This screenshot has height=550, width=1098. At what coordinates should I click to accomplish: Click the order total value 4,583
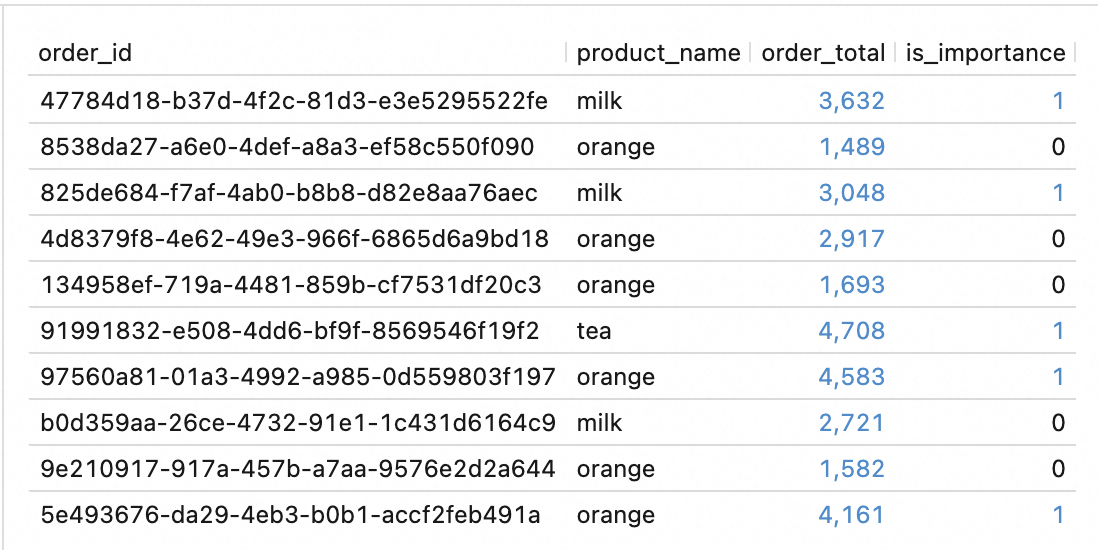pyautogui.click(x=851, y=377)
